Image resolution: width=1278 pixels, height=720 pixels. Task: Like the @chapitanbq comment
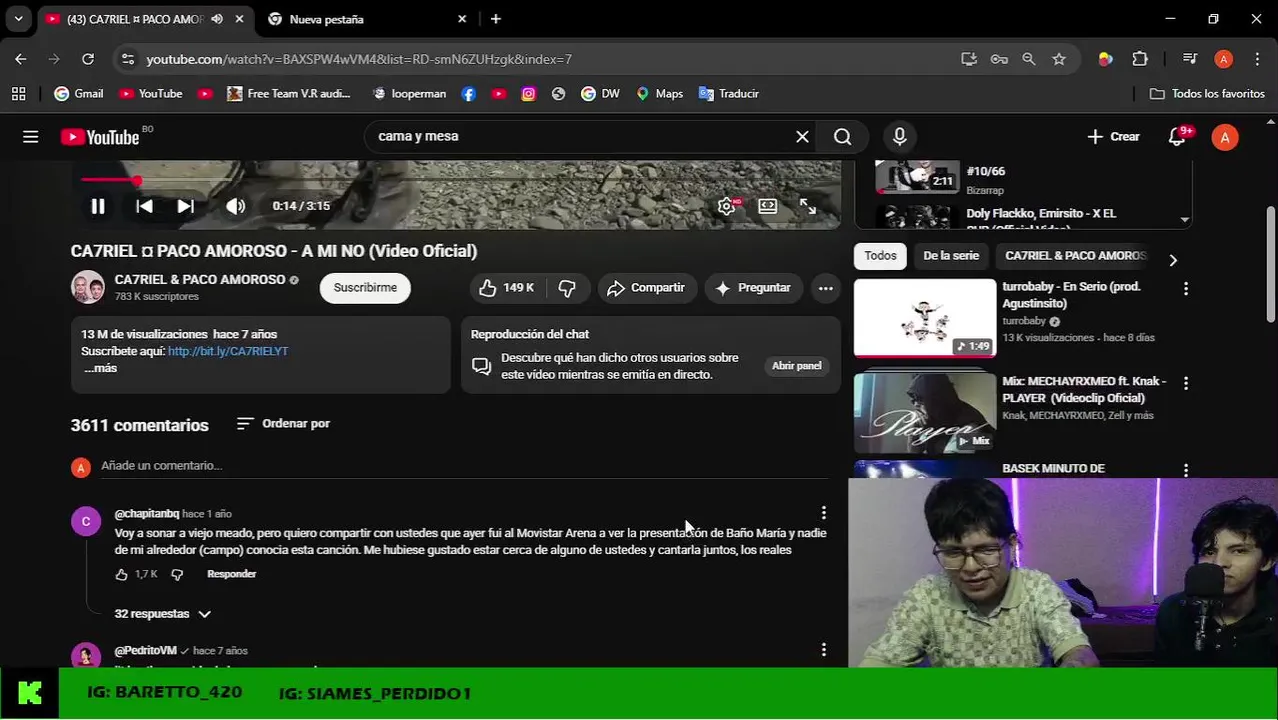point(121,575)
